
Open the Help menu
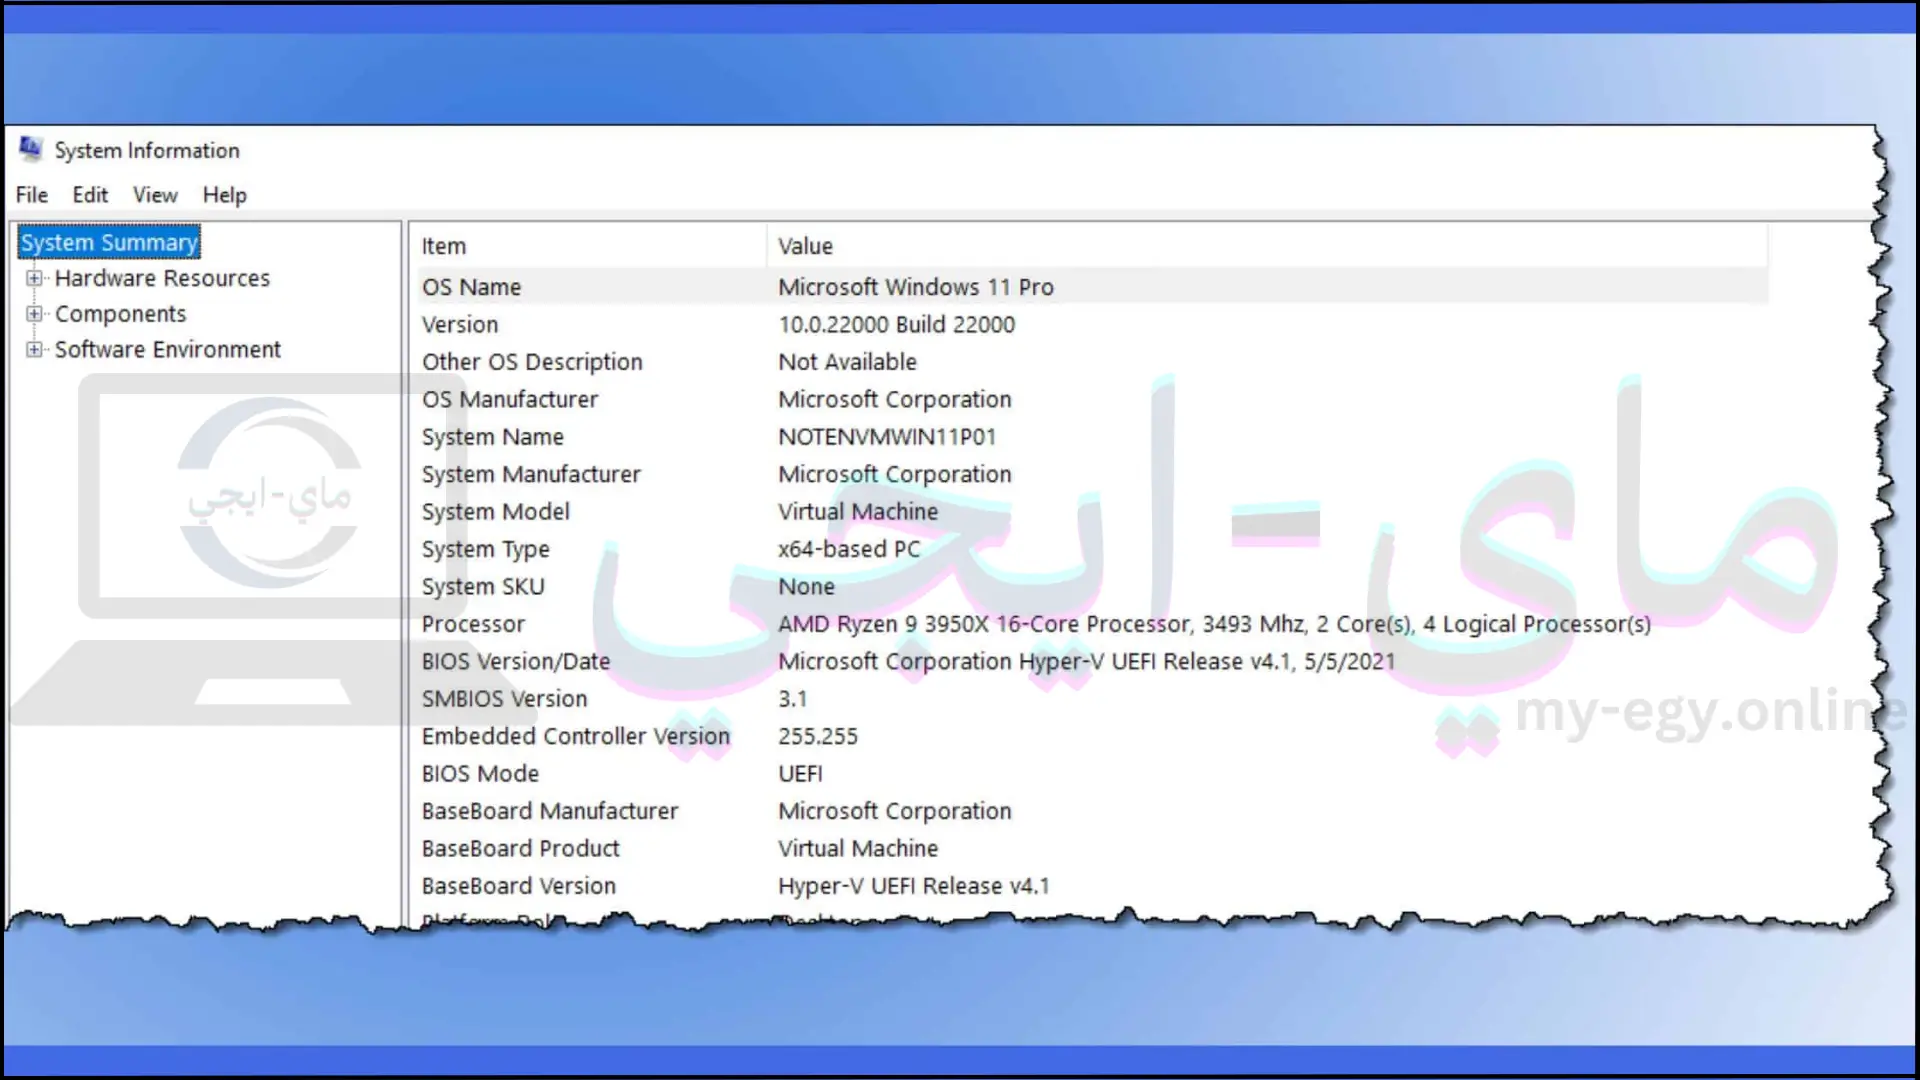pos(224,195)
